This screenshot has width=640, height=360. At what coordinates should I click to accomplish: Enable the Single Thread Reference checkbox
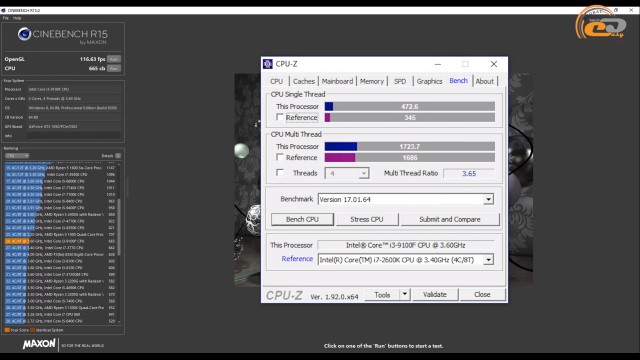pos(280,118)
